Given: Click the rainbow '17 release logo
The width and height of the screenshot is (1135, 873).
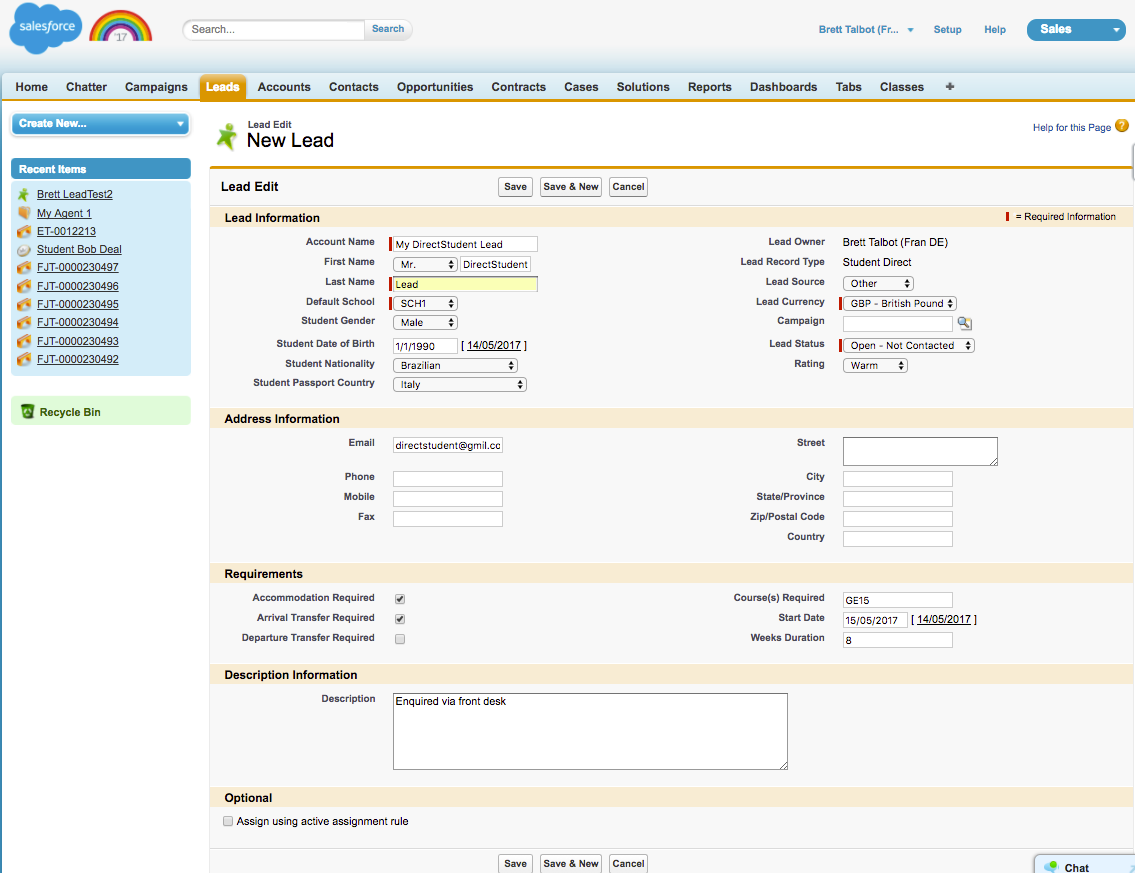Looking at the screenshot, I should pyautogui.click(x=120, y=28).
